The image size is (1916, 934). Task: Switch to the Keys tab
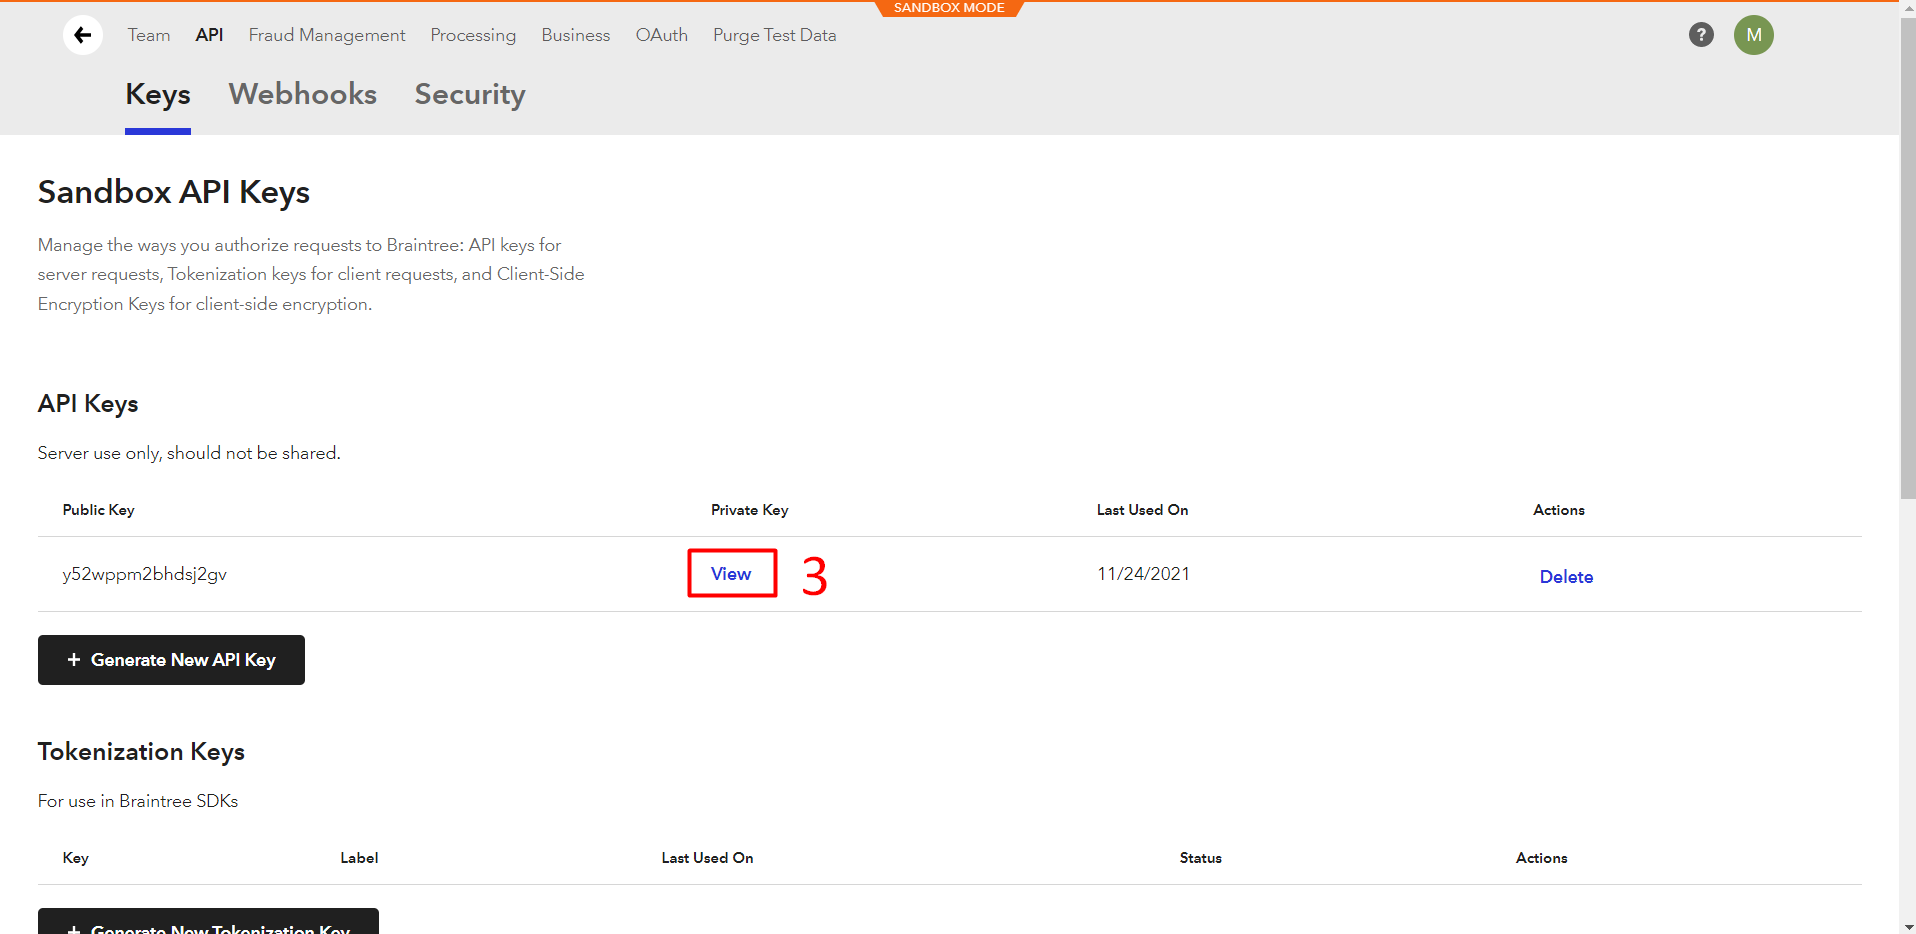[158, 94]
